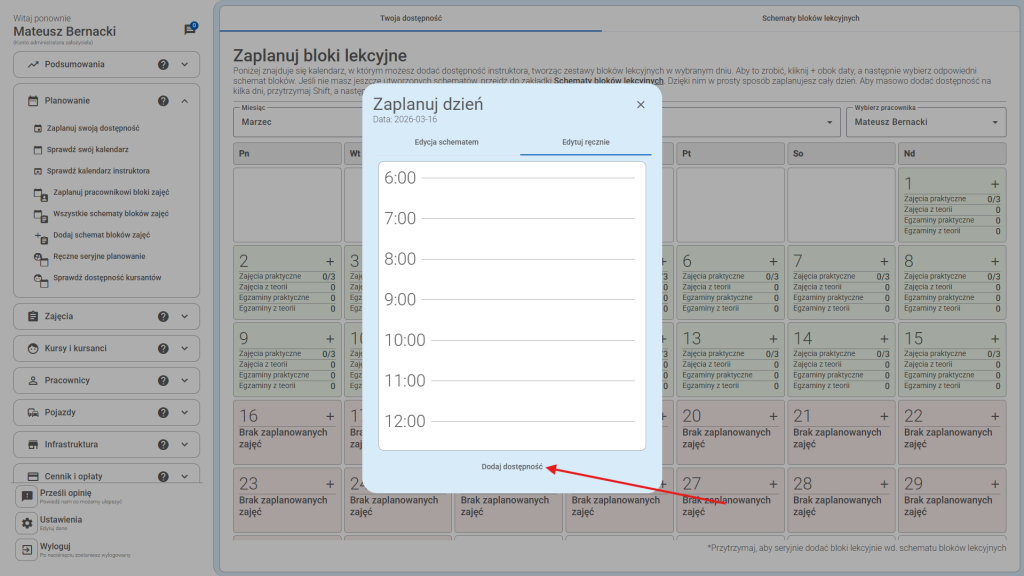Switch to Edycja schematem tab
The width and height of the screenshot is (1024, 576).
tap(446, 142)
